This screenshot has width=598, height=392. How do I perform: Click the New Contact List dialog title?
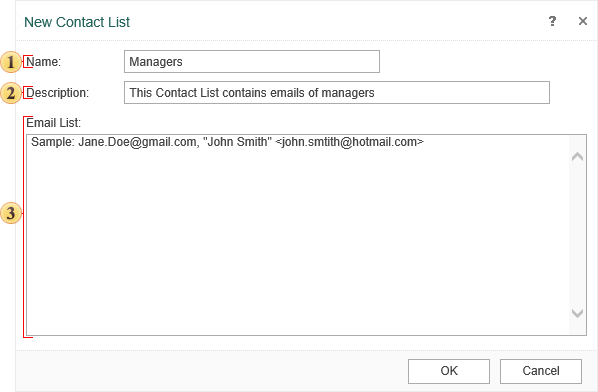click(x=77, y=22)
